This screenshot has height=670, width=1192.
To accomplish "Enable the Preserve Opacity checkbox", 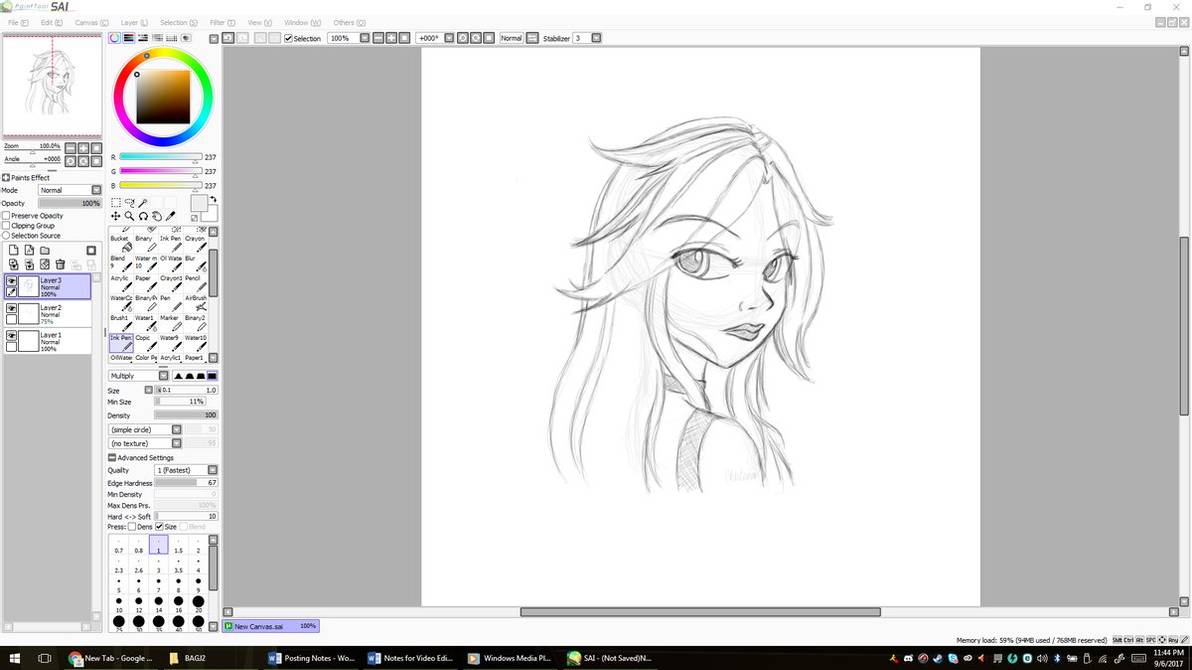I will pos(6,216).
